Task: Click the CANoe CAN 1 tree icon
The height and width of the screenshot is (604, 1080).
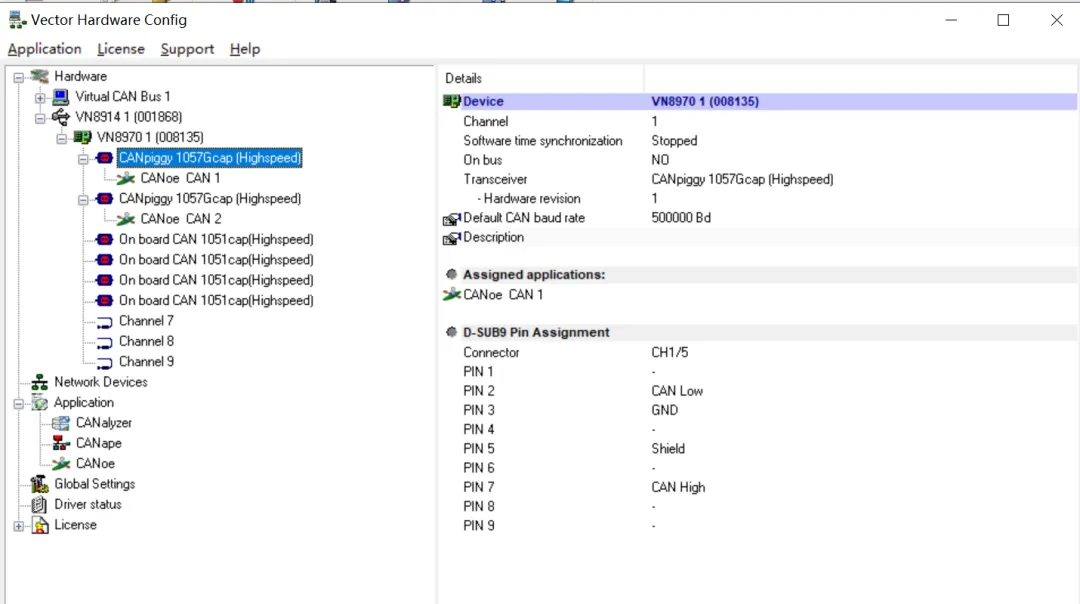Action: (125, 178)
